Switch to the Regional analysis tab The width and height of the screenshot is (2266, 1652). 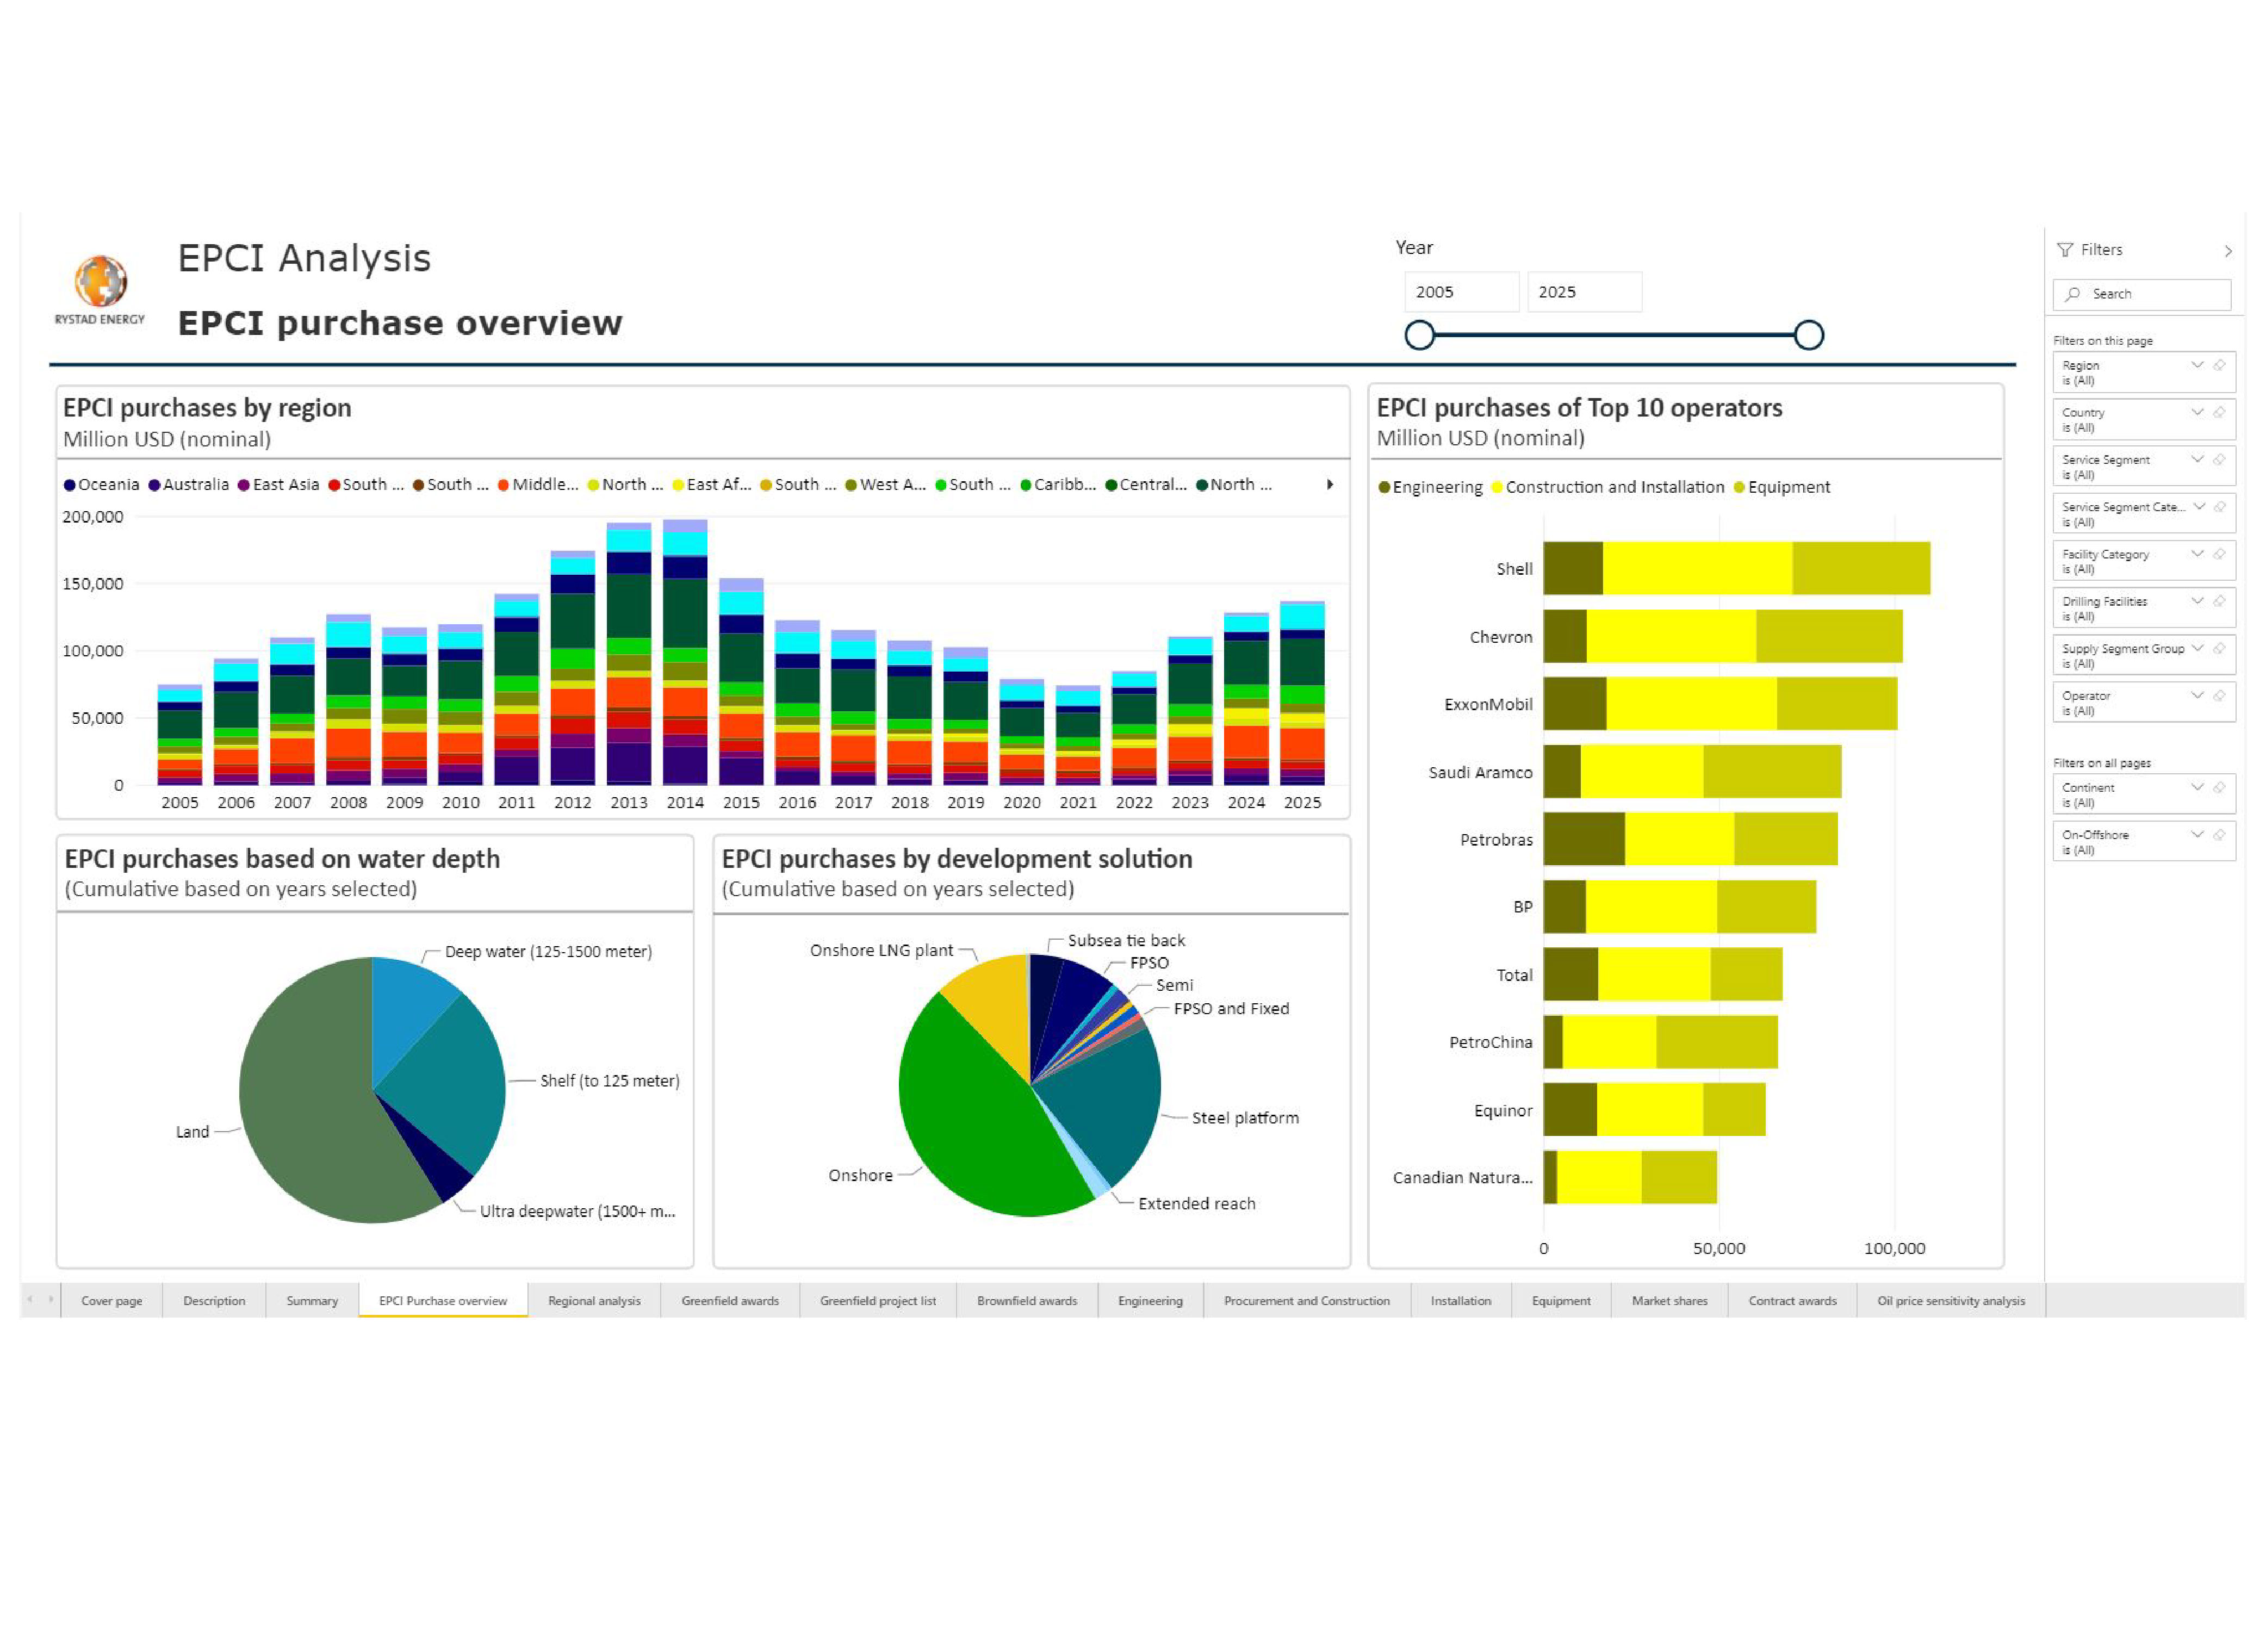[x=594, y=1301]
